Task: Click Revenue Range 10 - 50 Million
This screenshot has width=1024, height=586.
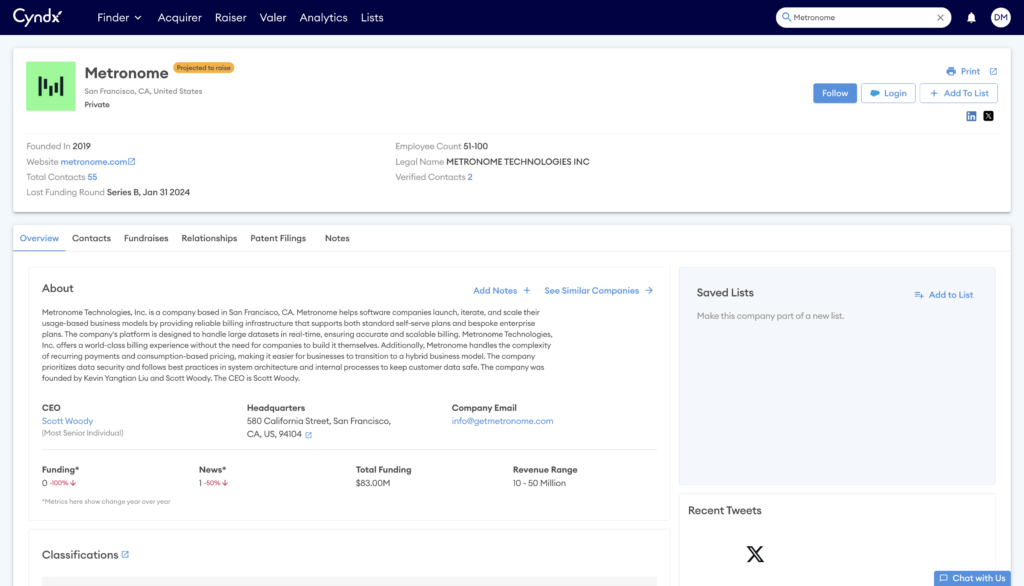Action: coord(539,483)
